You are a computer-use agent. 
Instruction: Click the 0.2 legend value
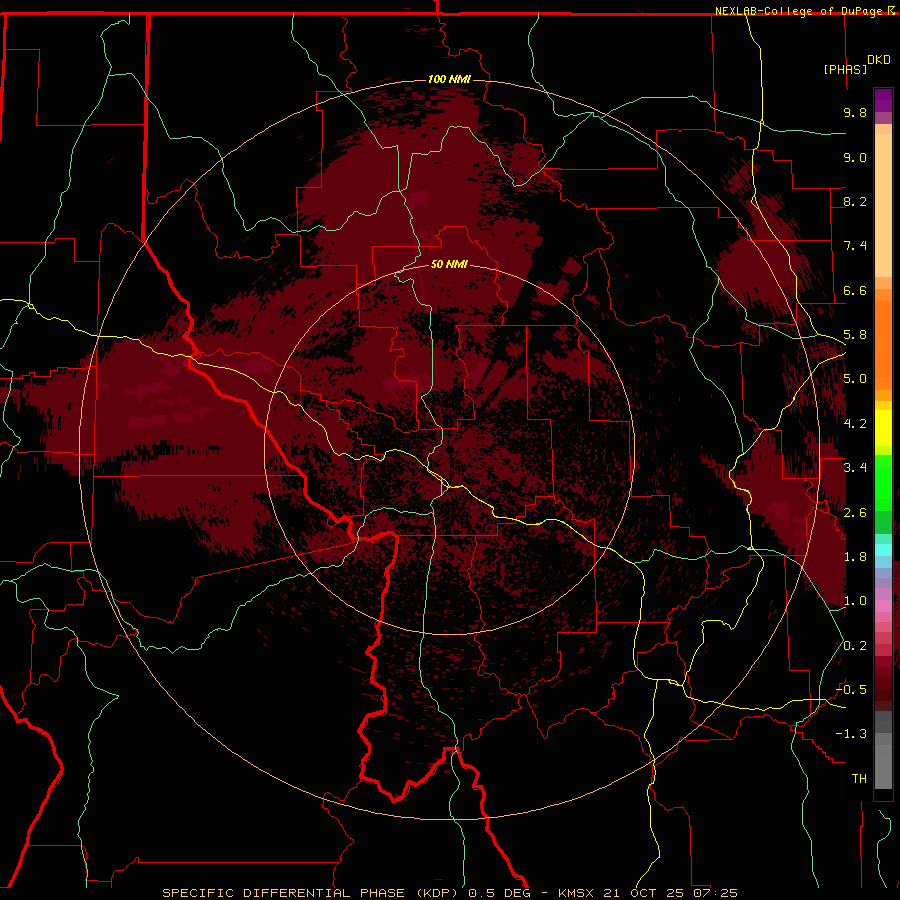(855, 646)
